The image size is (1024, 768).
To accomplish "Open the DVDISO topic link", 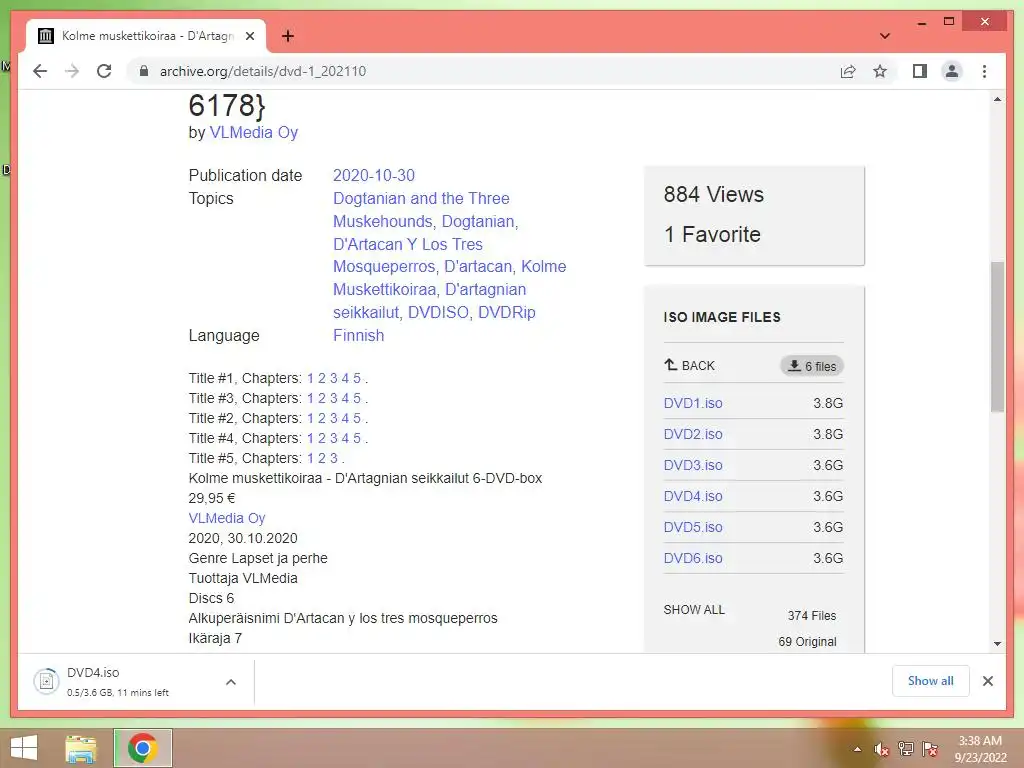I will pyautogui.click(x=438, y=312).
